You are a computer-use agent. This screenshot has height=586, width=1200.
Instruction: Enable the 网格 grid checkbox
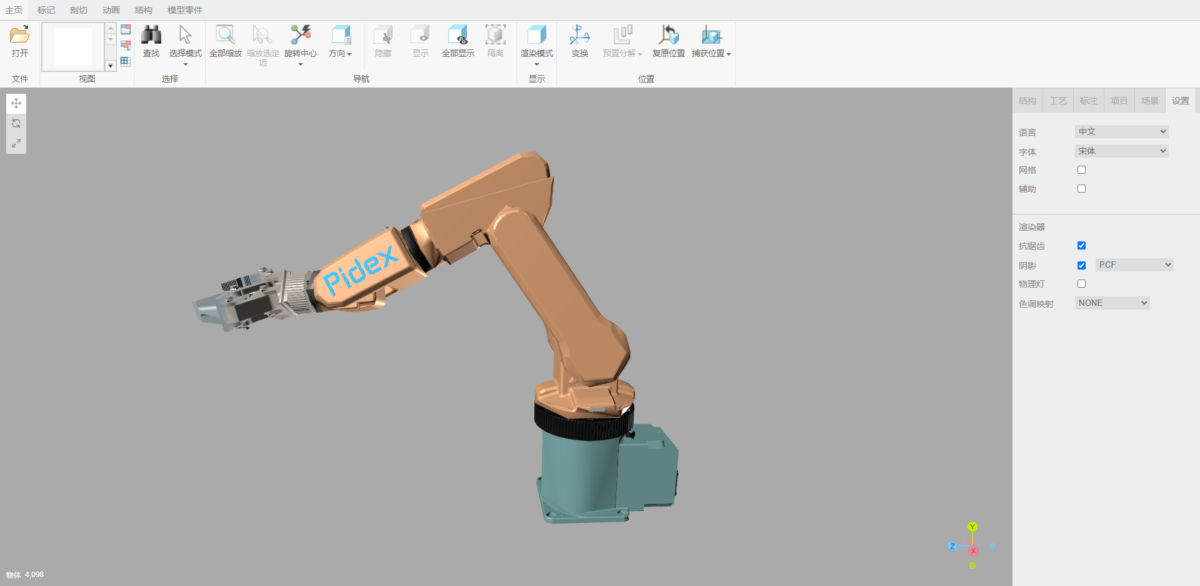[x=1081, y=170]
